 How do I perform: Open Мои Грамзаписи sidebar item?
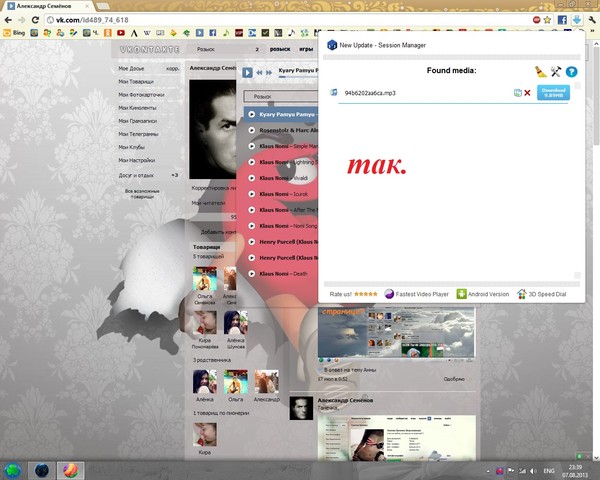(138, 121)
